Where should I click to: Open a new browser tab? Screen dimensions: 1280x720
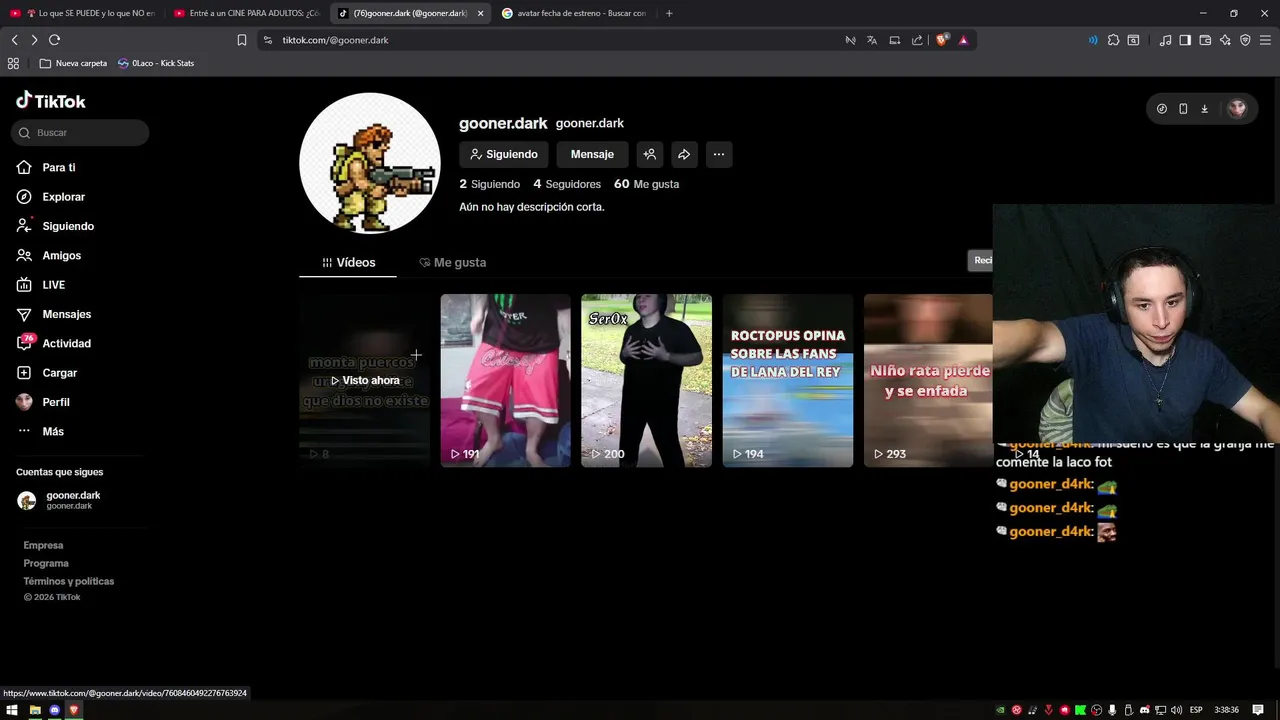669,13
